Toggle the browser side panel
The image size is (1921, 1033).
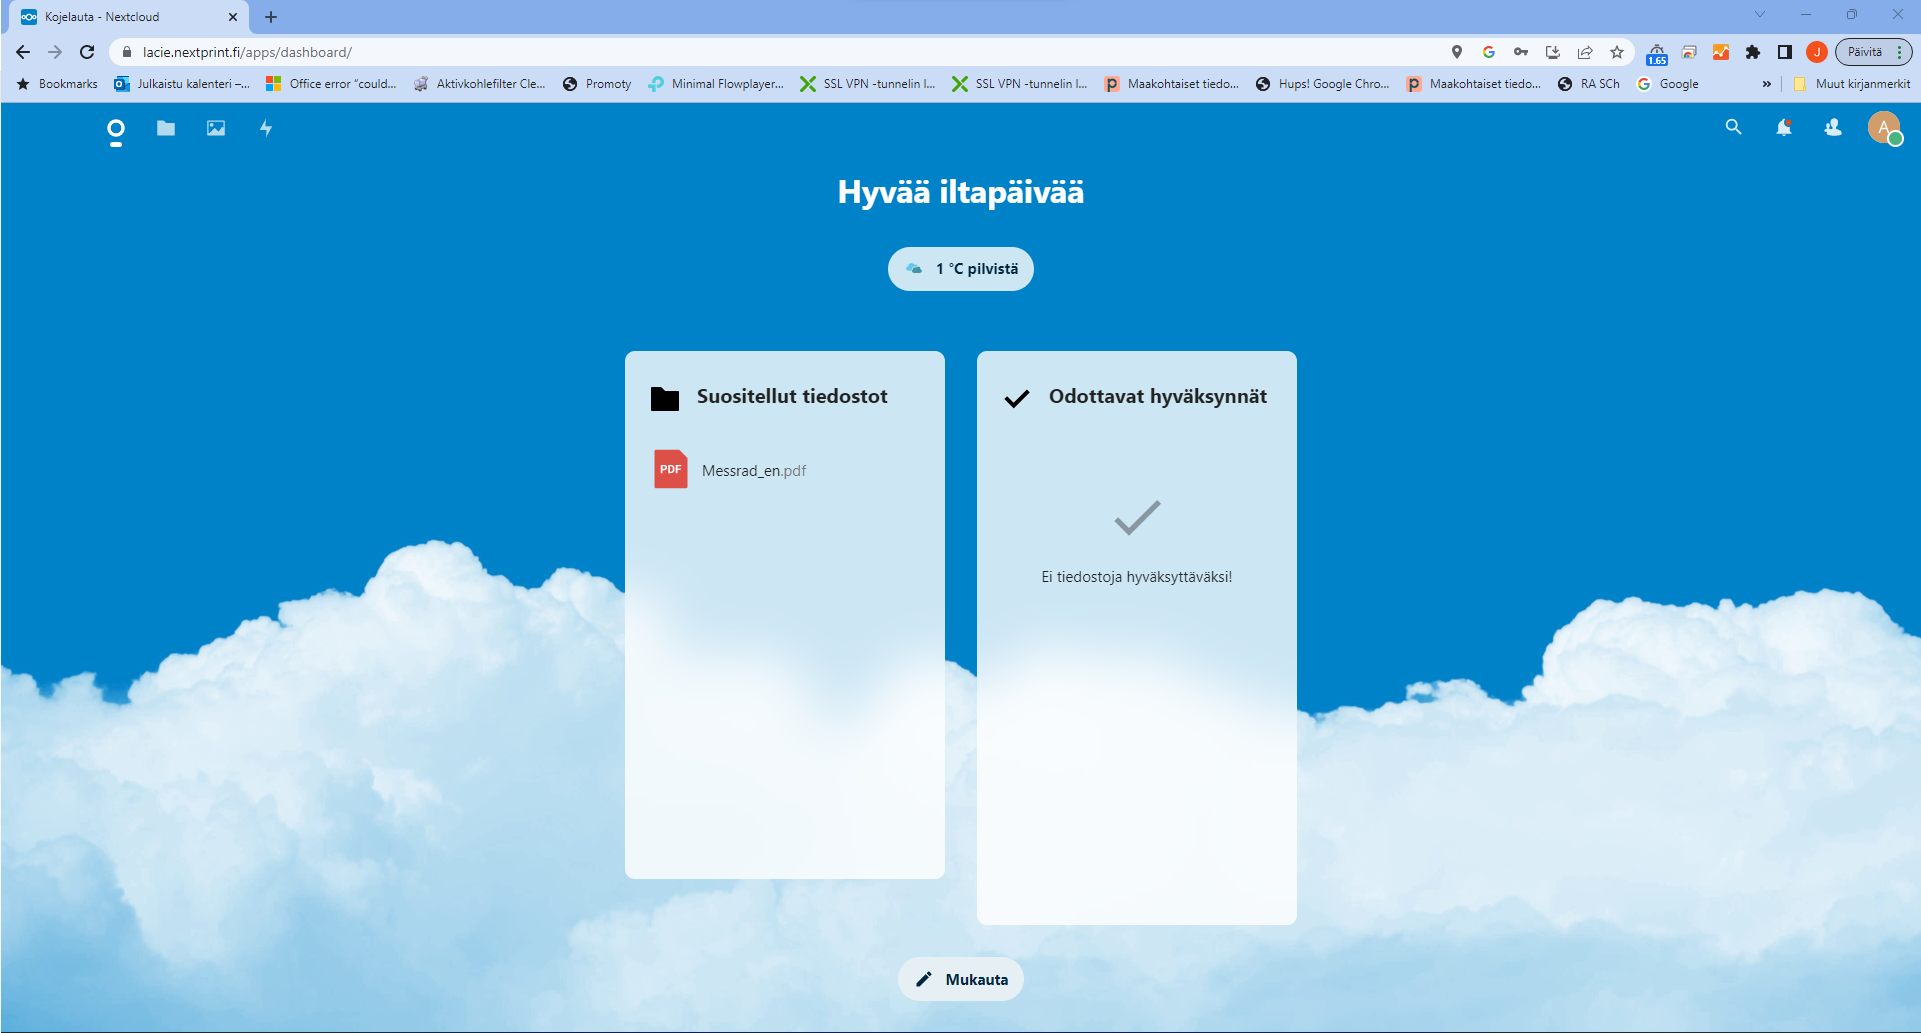pos(1785,52)
